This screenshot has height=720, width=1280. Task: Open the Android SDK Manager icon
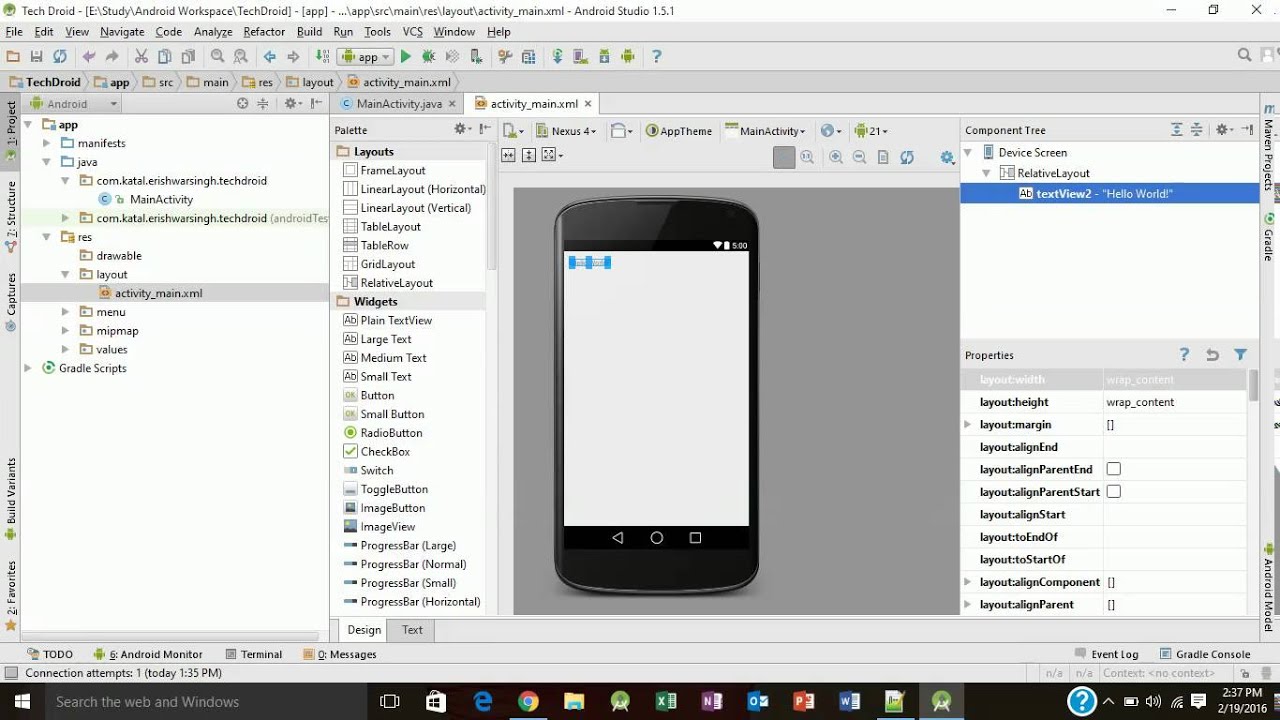tap(605, 57)
